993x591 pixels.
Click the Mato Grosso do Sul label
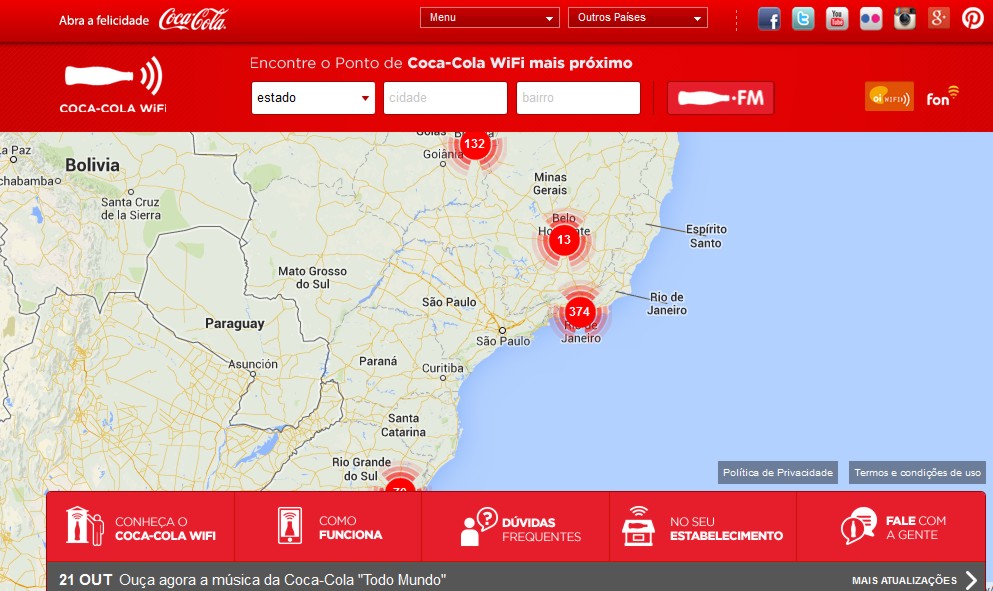(312, 277)
